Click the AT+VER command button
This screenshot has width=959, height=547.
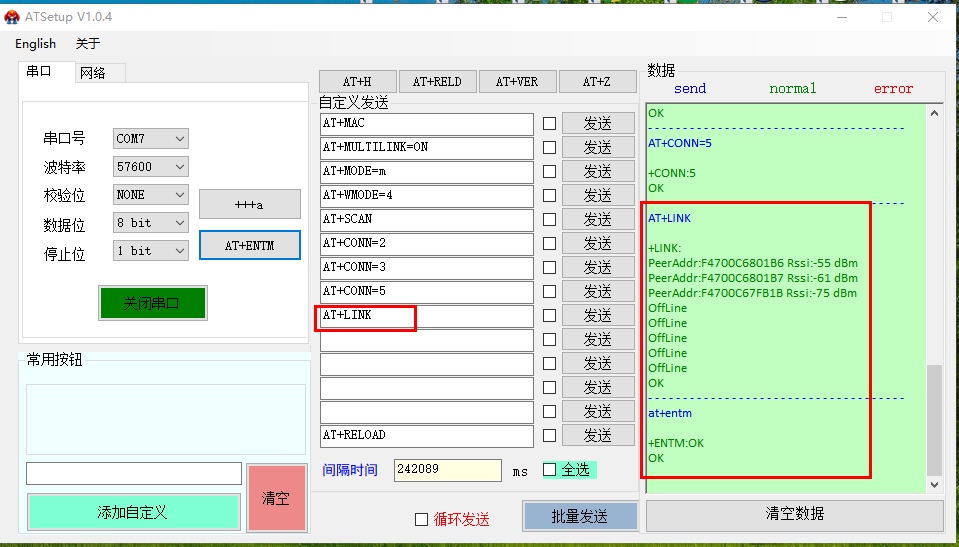517,82
